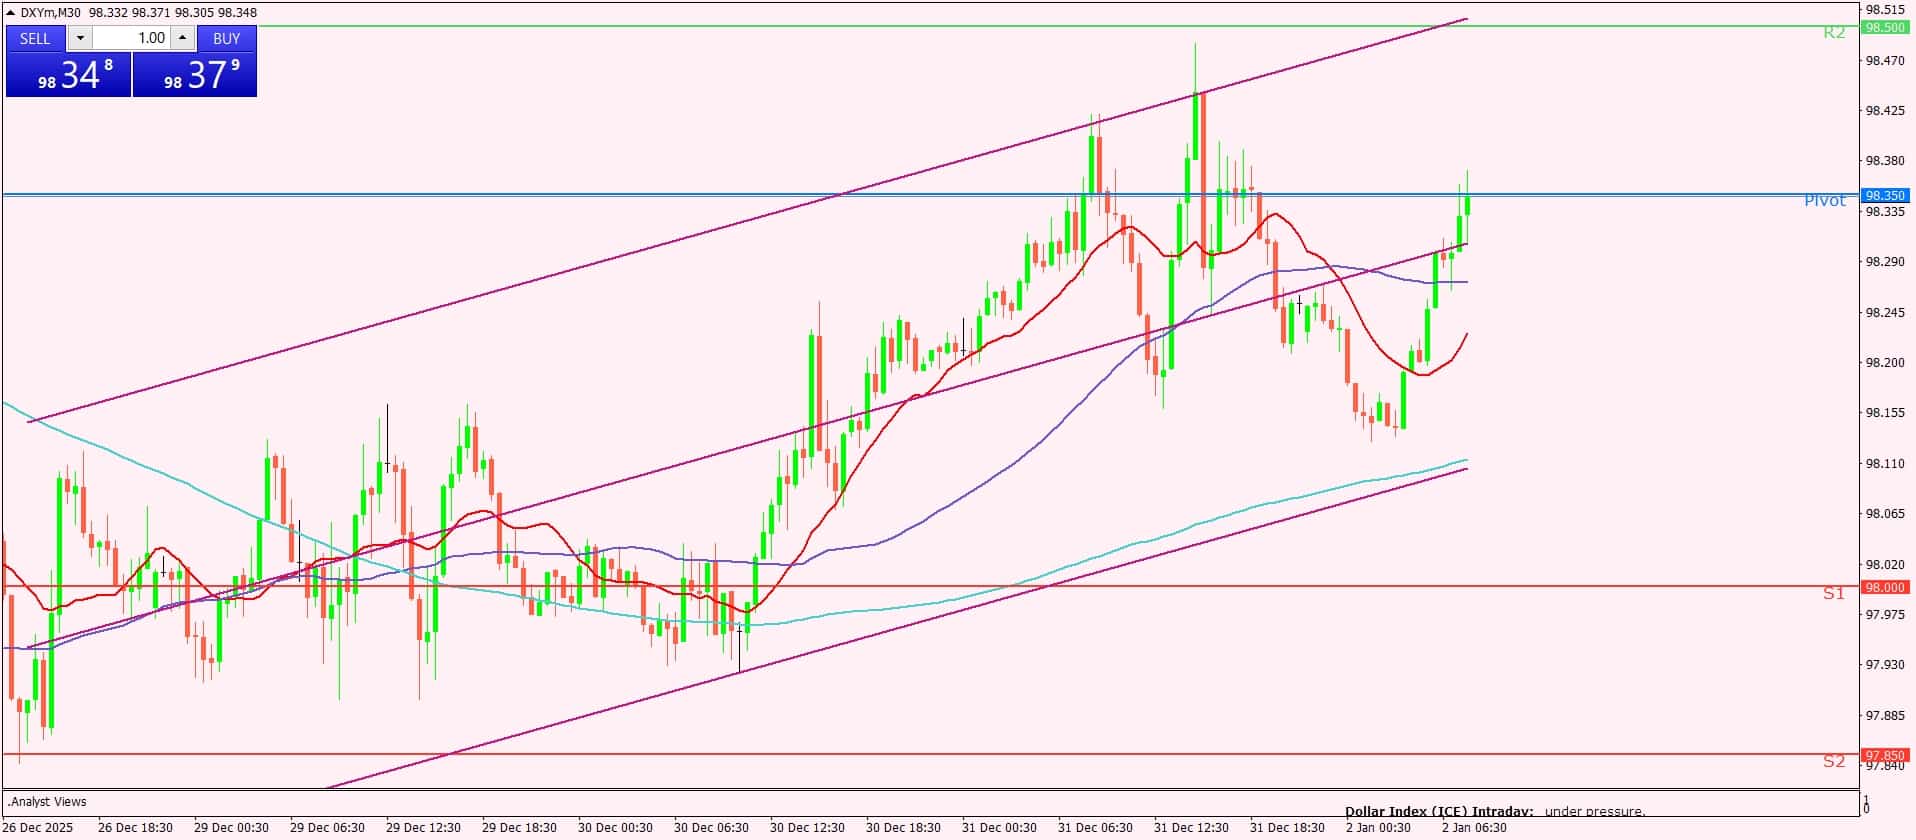Click the red 97.850 price tag
The image size is (1916, 840).
(x=1885, y=755)
